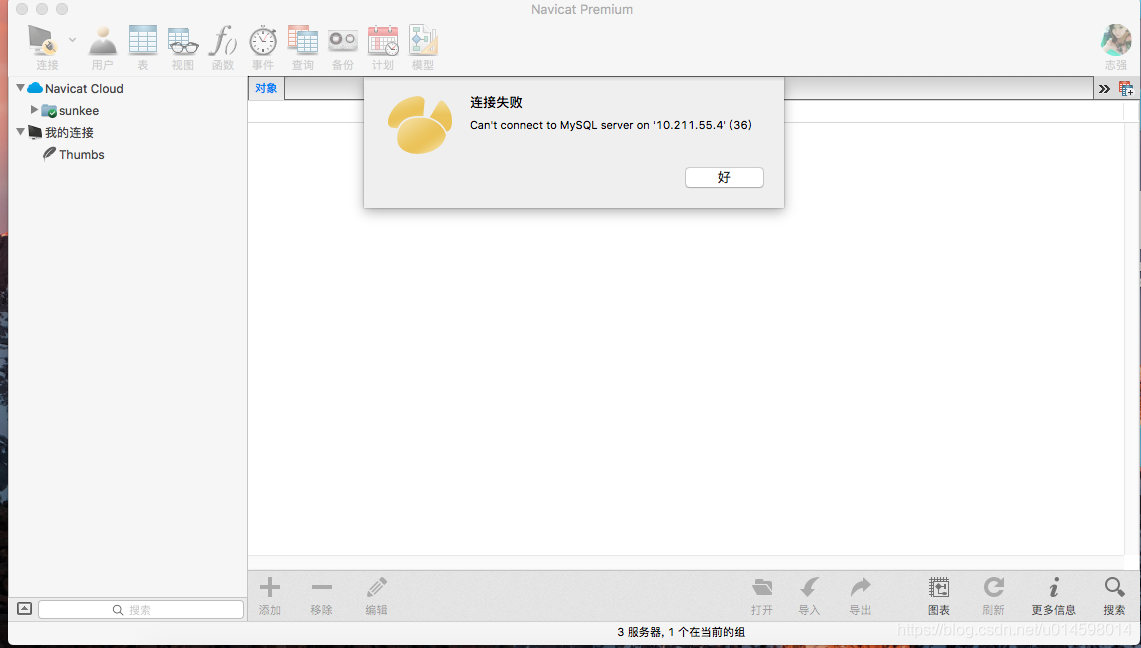Screen dimensions: 1141x648
Task: Click the 志强 user avatar
Action: coord(1116,40)
